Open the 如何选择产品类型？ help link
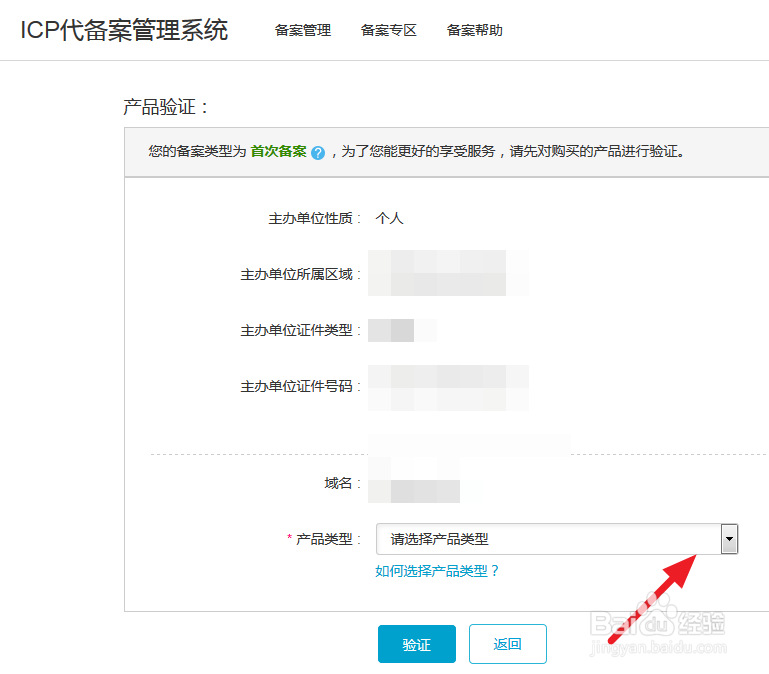769x674 pixels. coord(437,571)
